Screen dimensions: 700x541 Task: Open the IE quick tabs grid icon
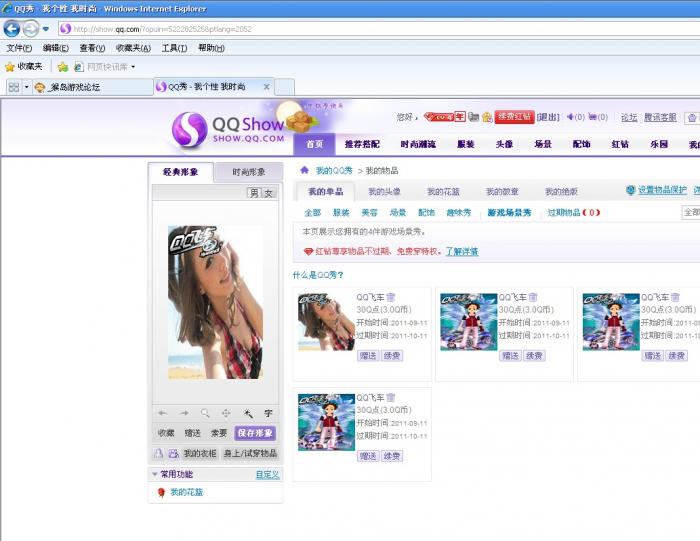14,87
